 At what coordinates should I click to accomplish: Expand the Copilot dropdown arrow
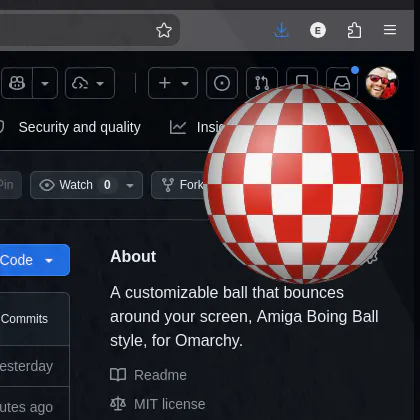tap(45, 83)
